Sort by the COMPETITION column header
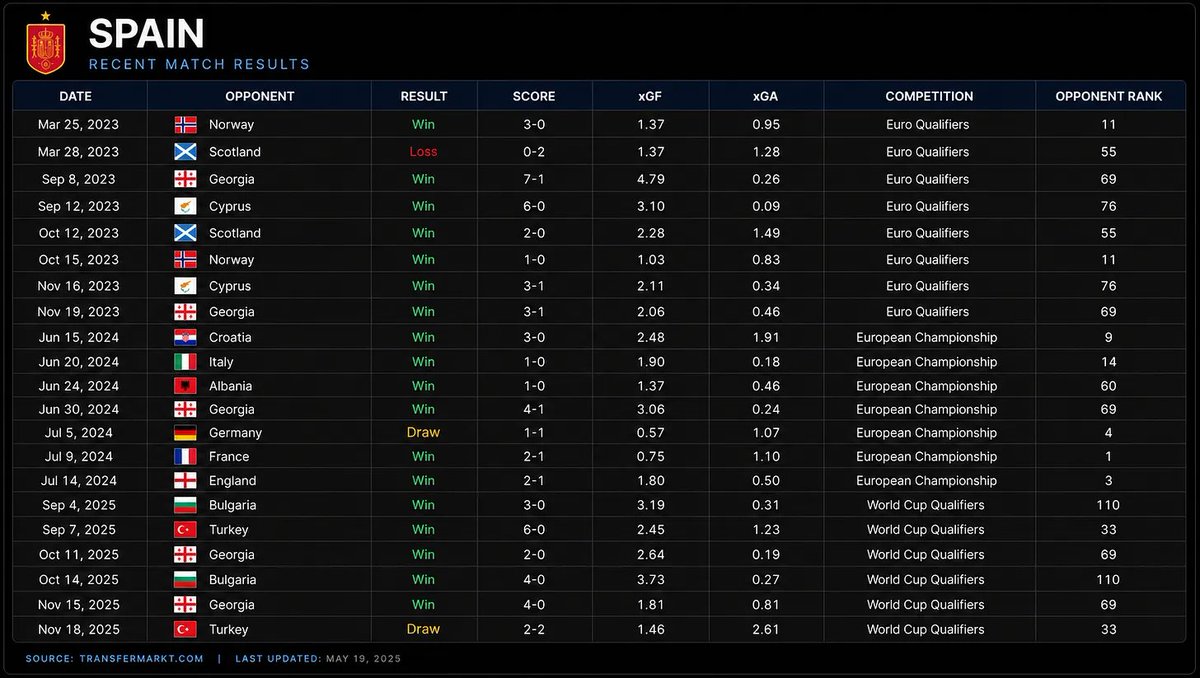Image resolution: width=1200 pixels, height=678 pixels. click(929, 97)
